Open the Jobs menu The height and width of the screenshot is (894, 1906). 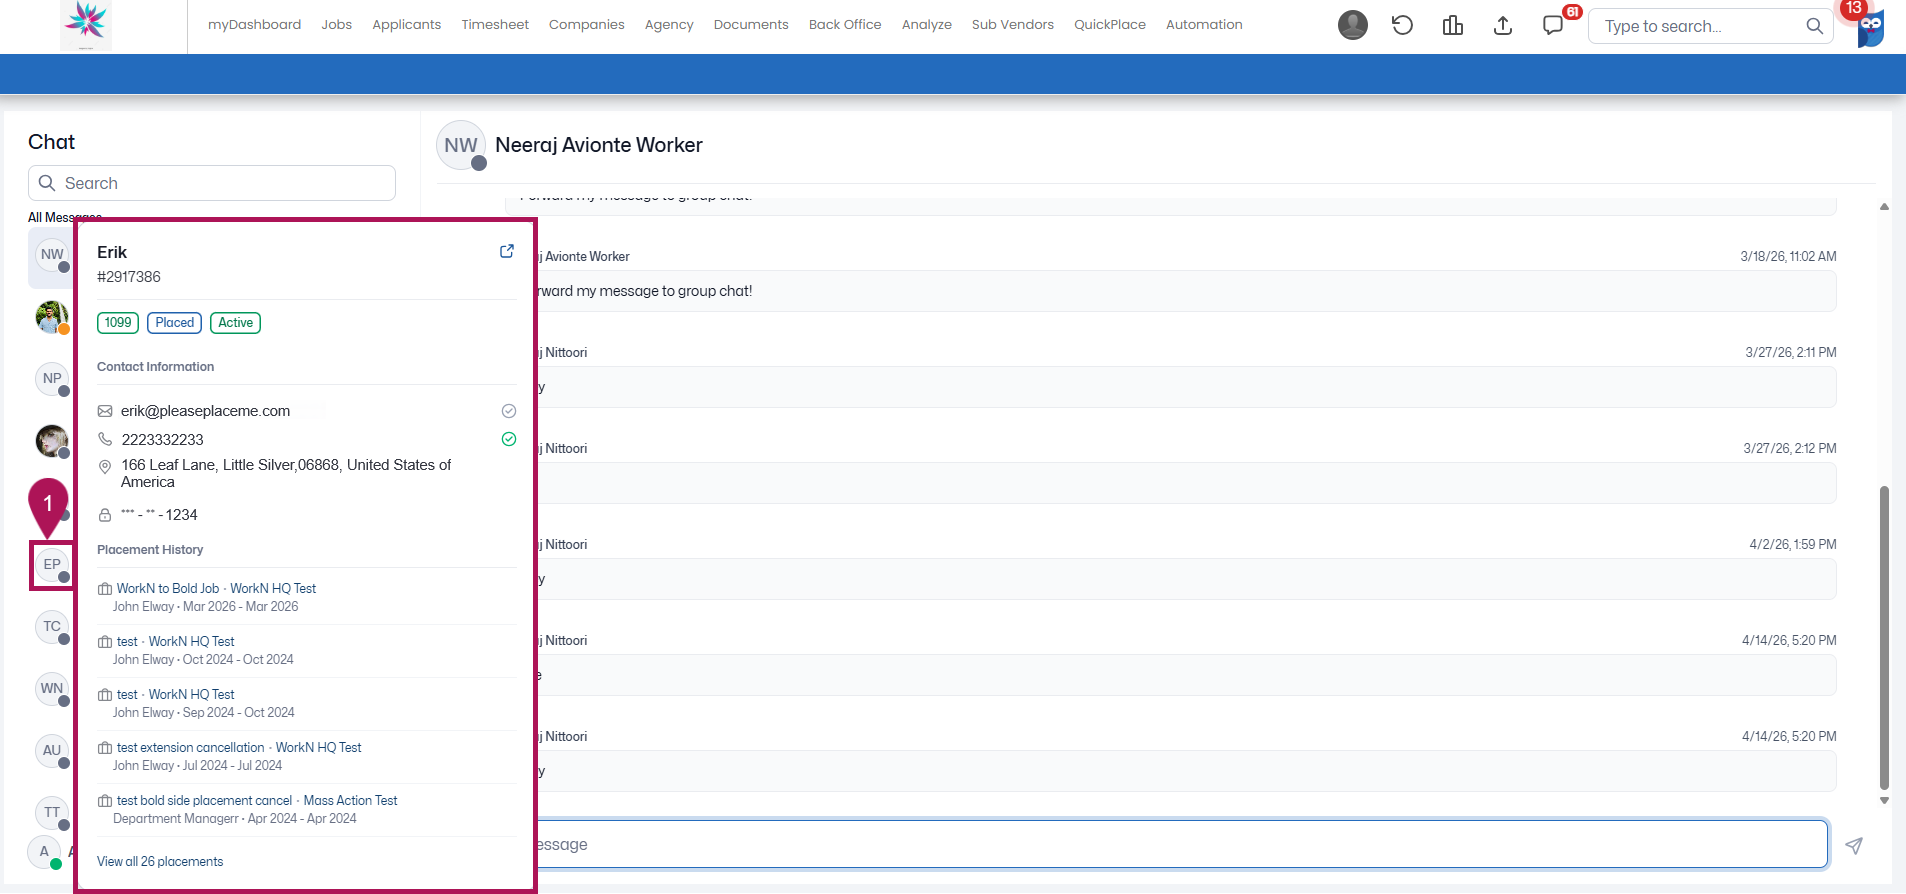337,25
